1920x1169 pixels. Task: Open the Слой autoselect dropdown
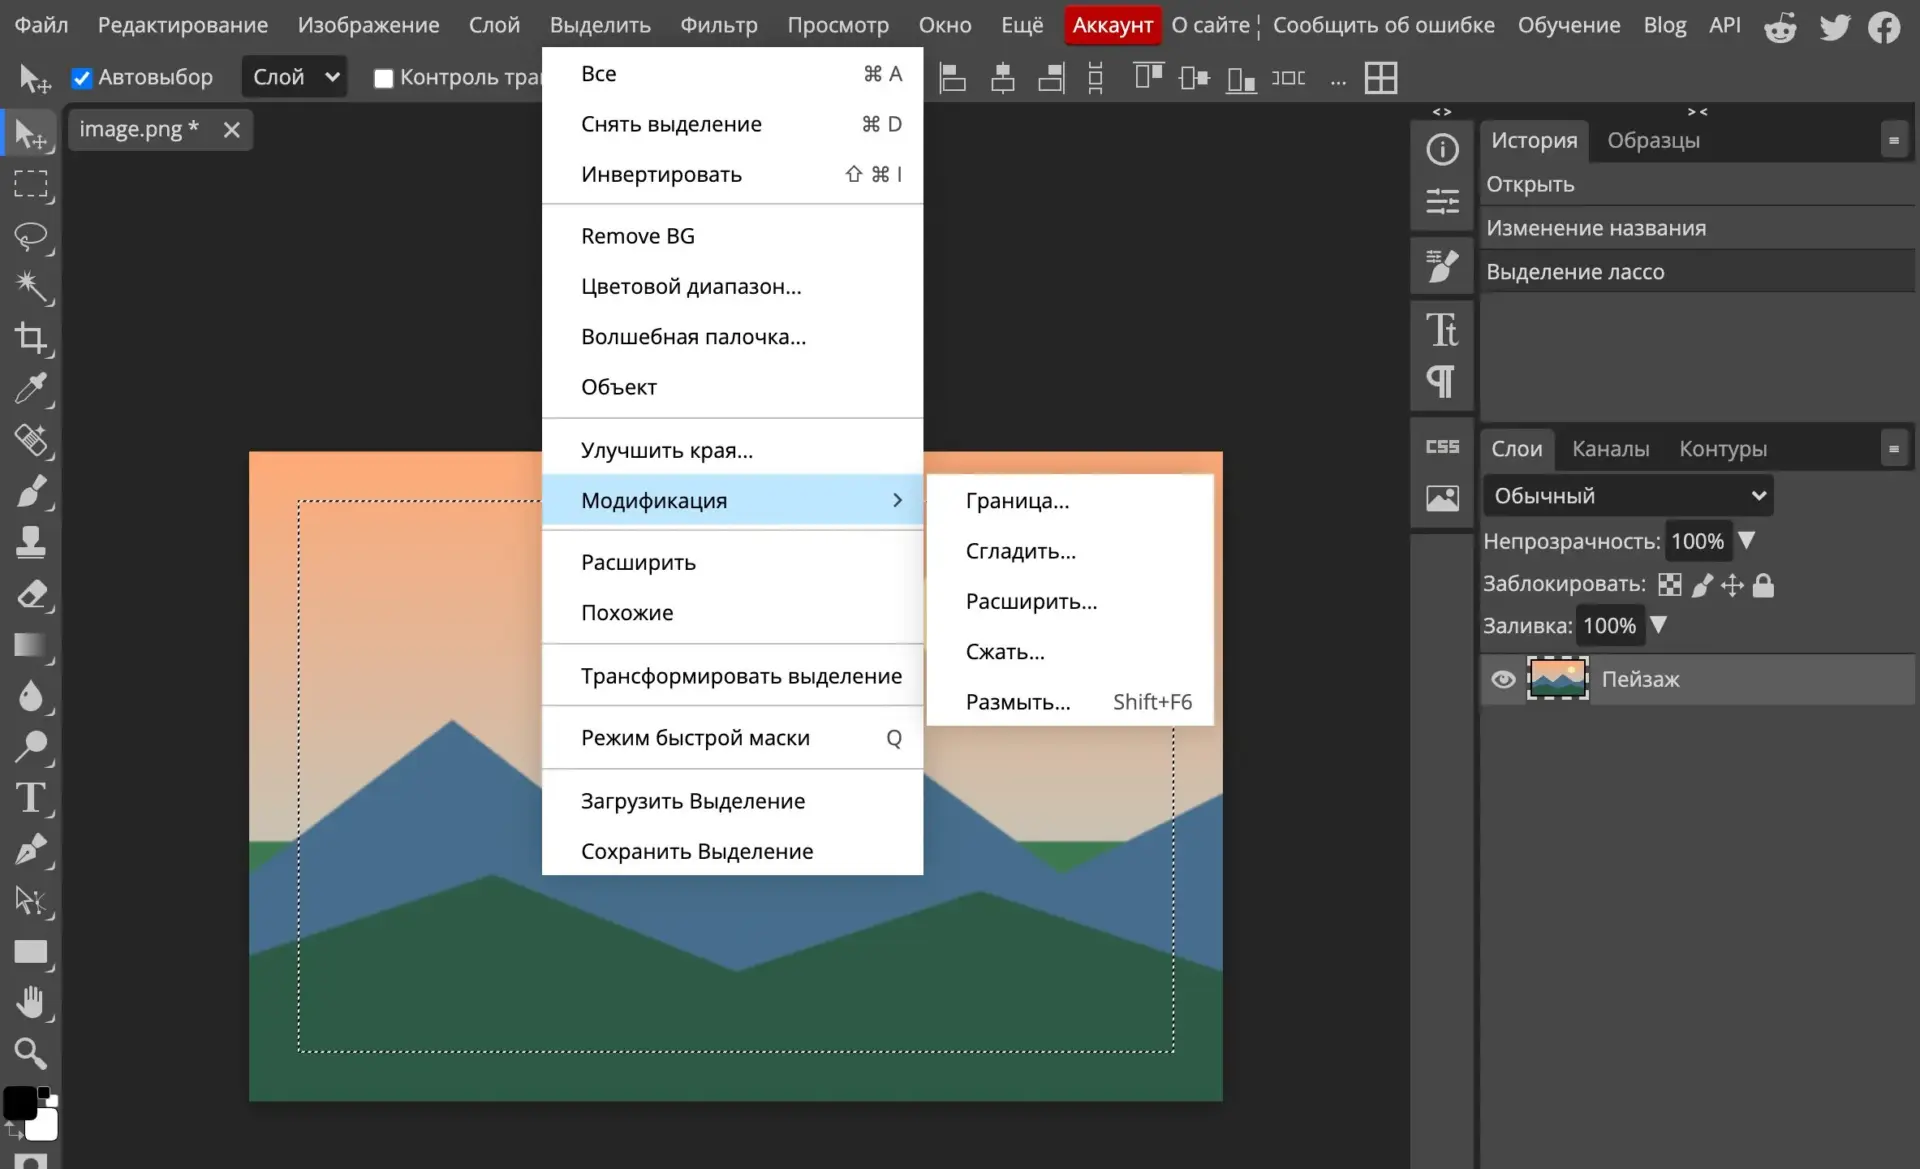[294, 77]
